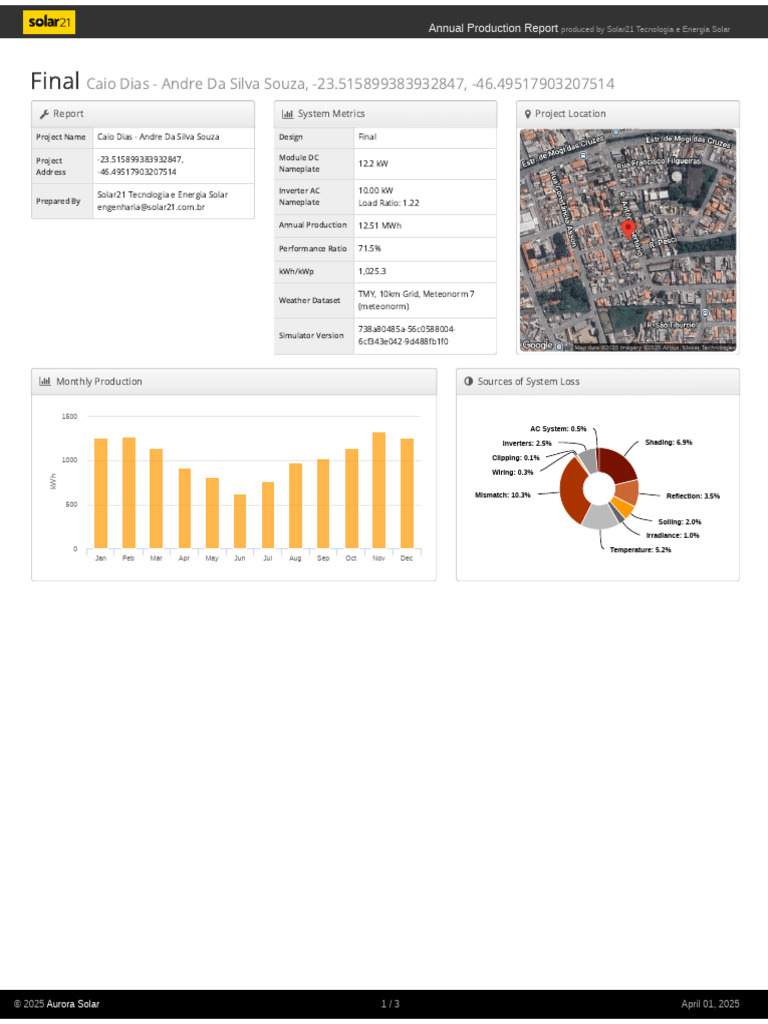
Task: Click the chart icon beside Monthly Production
Action: (45, 381)
